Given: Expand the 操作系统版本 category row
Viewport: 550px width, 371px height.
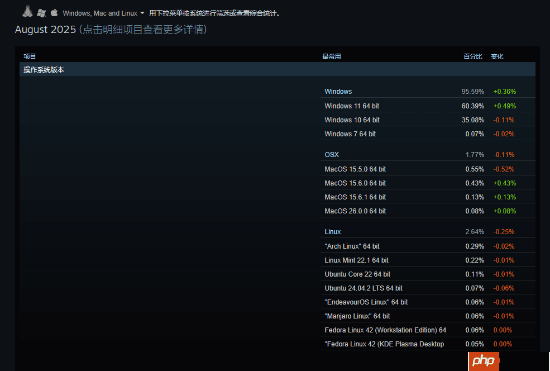Looking at the screenshot, I should click(277, 69).
